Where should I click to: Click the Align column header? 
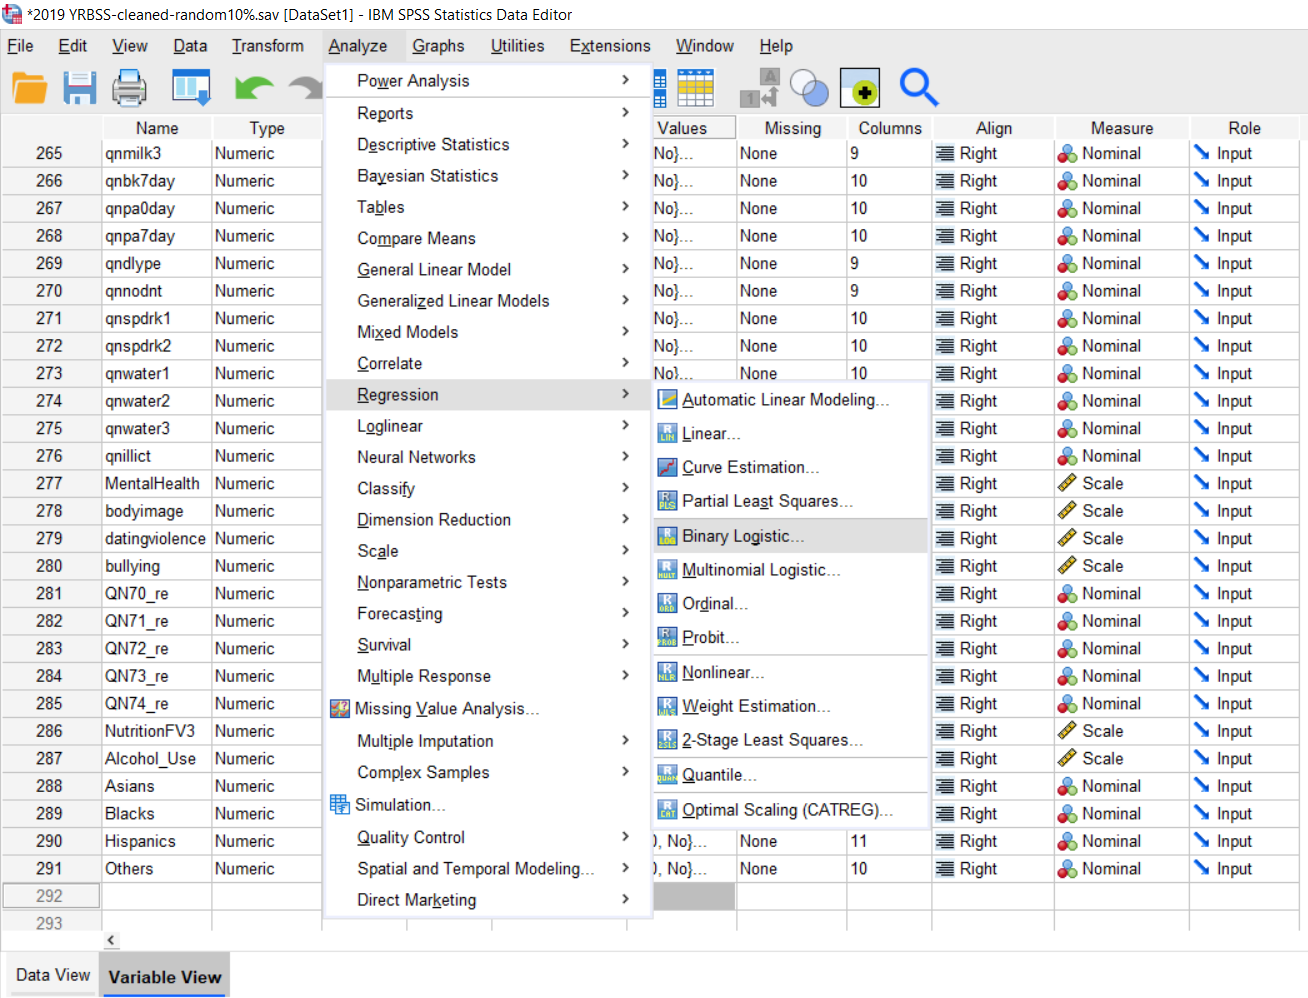[x=993, y=128]
